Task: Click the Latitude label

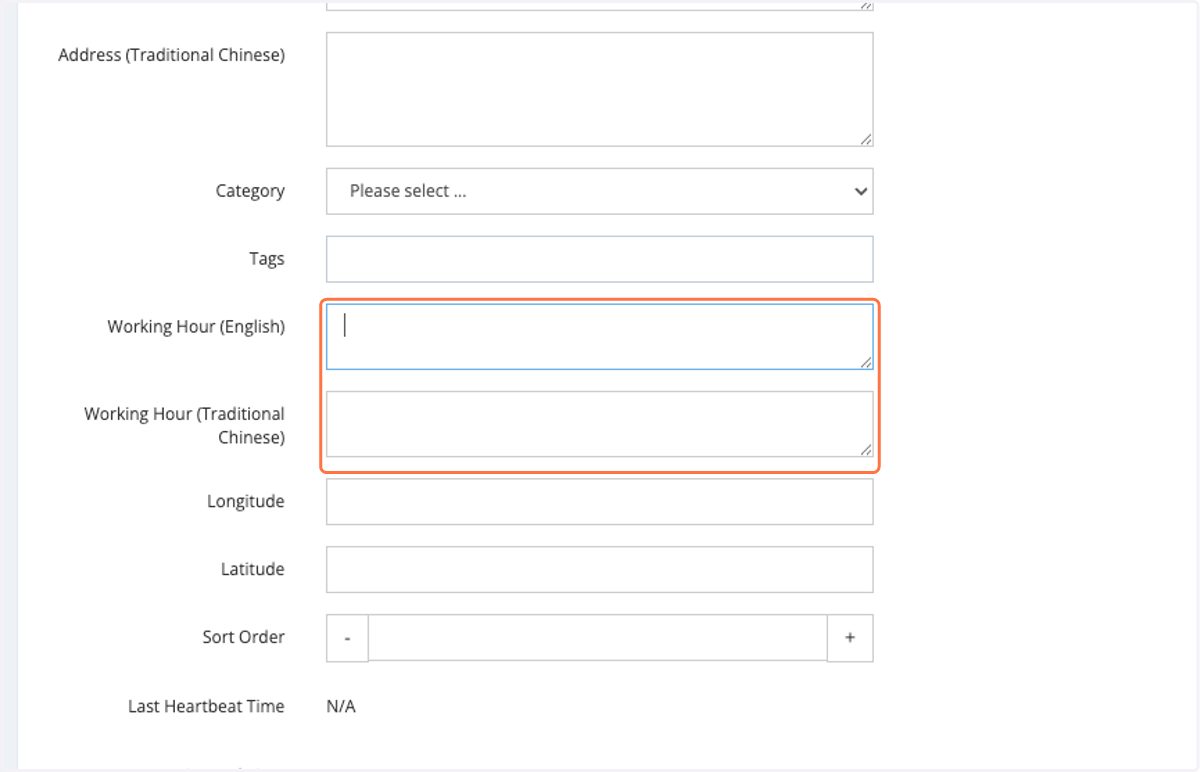Action: click(x=253, y=569)
